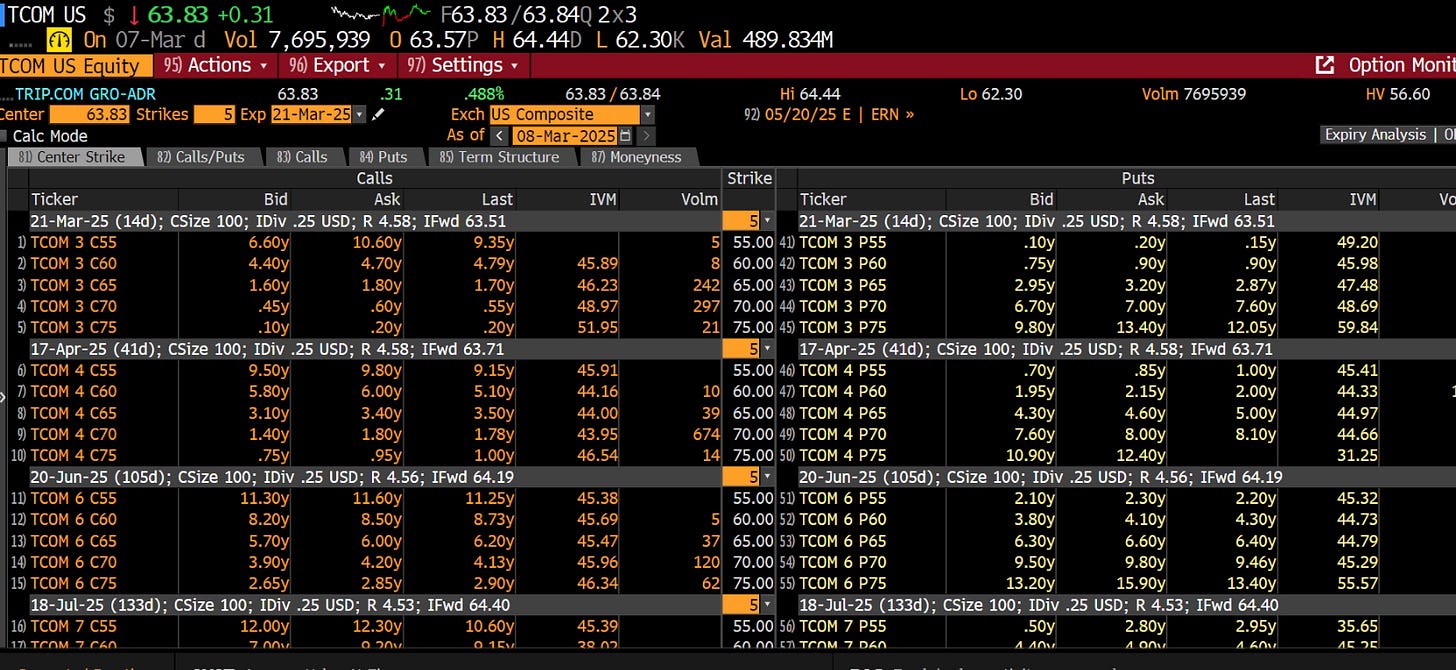Expand the Exp date dropdown arrow
1456x670 pixels.
coord(360,115)
